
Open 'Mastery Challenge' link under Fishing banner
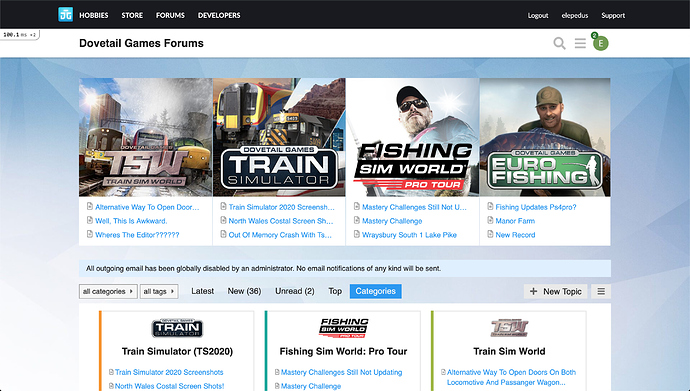(392, 221)
